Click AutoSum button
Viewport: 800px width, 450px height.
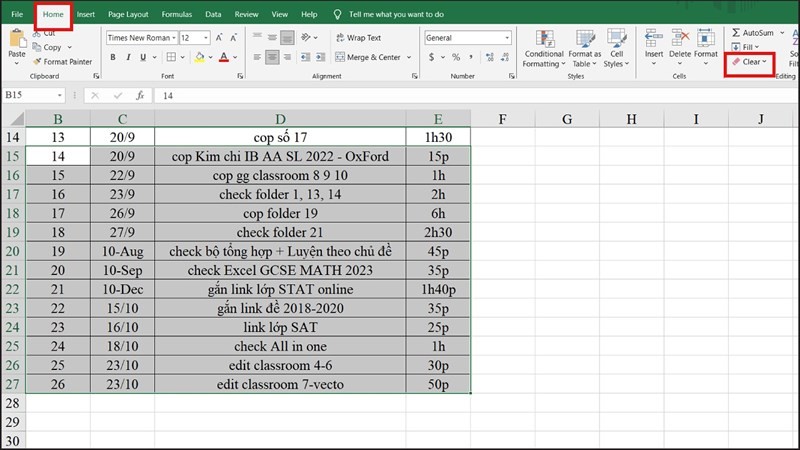[x=753, y=33]
